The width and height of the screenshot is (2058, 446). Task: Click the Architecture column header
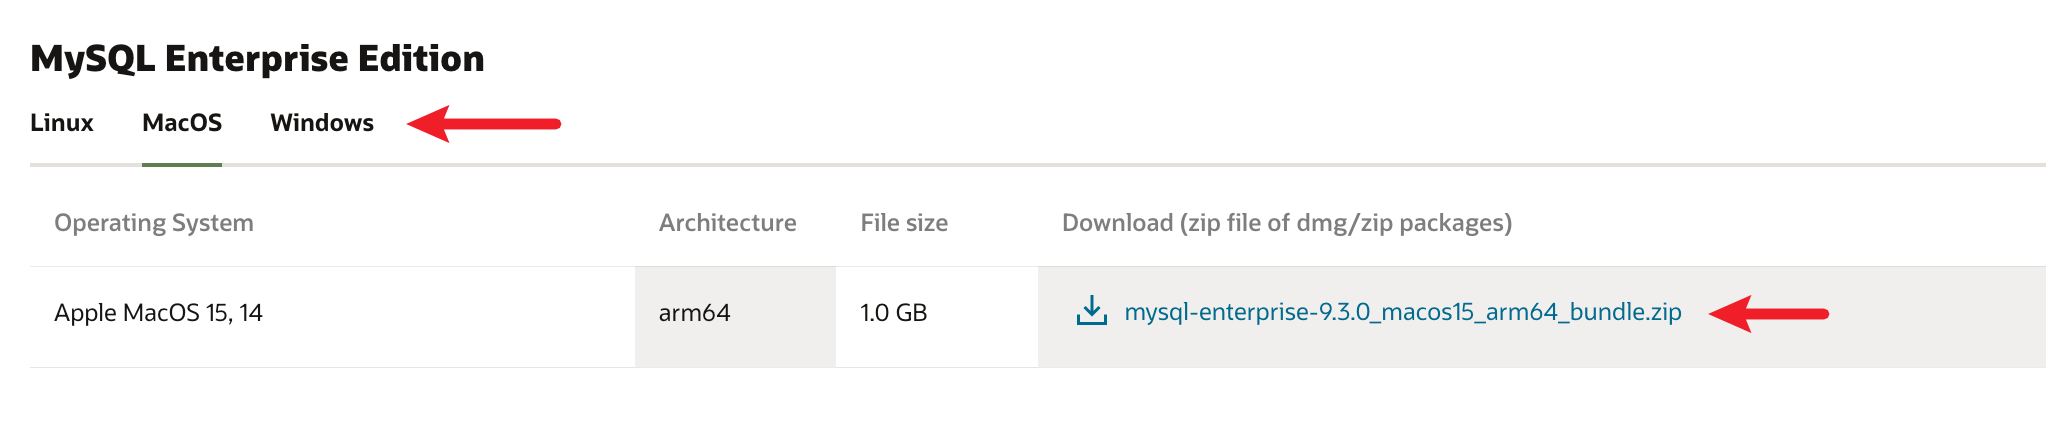[x=727, y=223]
